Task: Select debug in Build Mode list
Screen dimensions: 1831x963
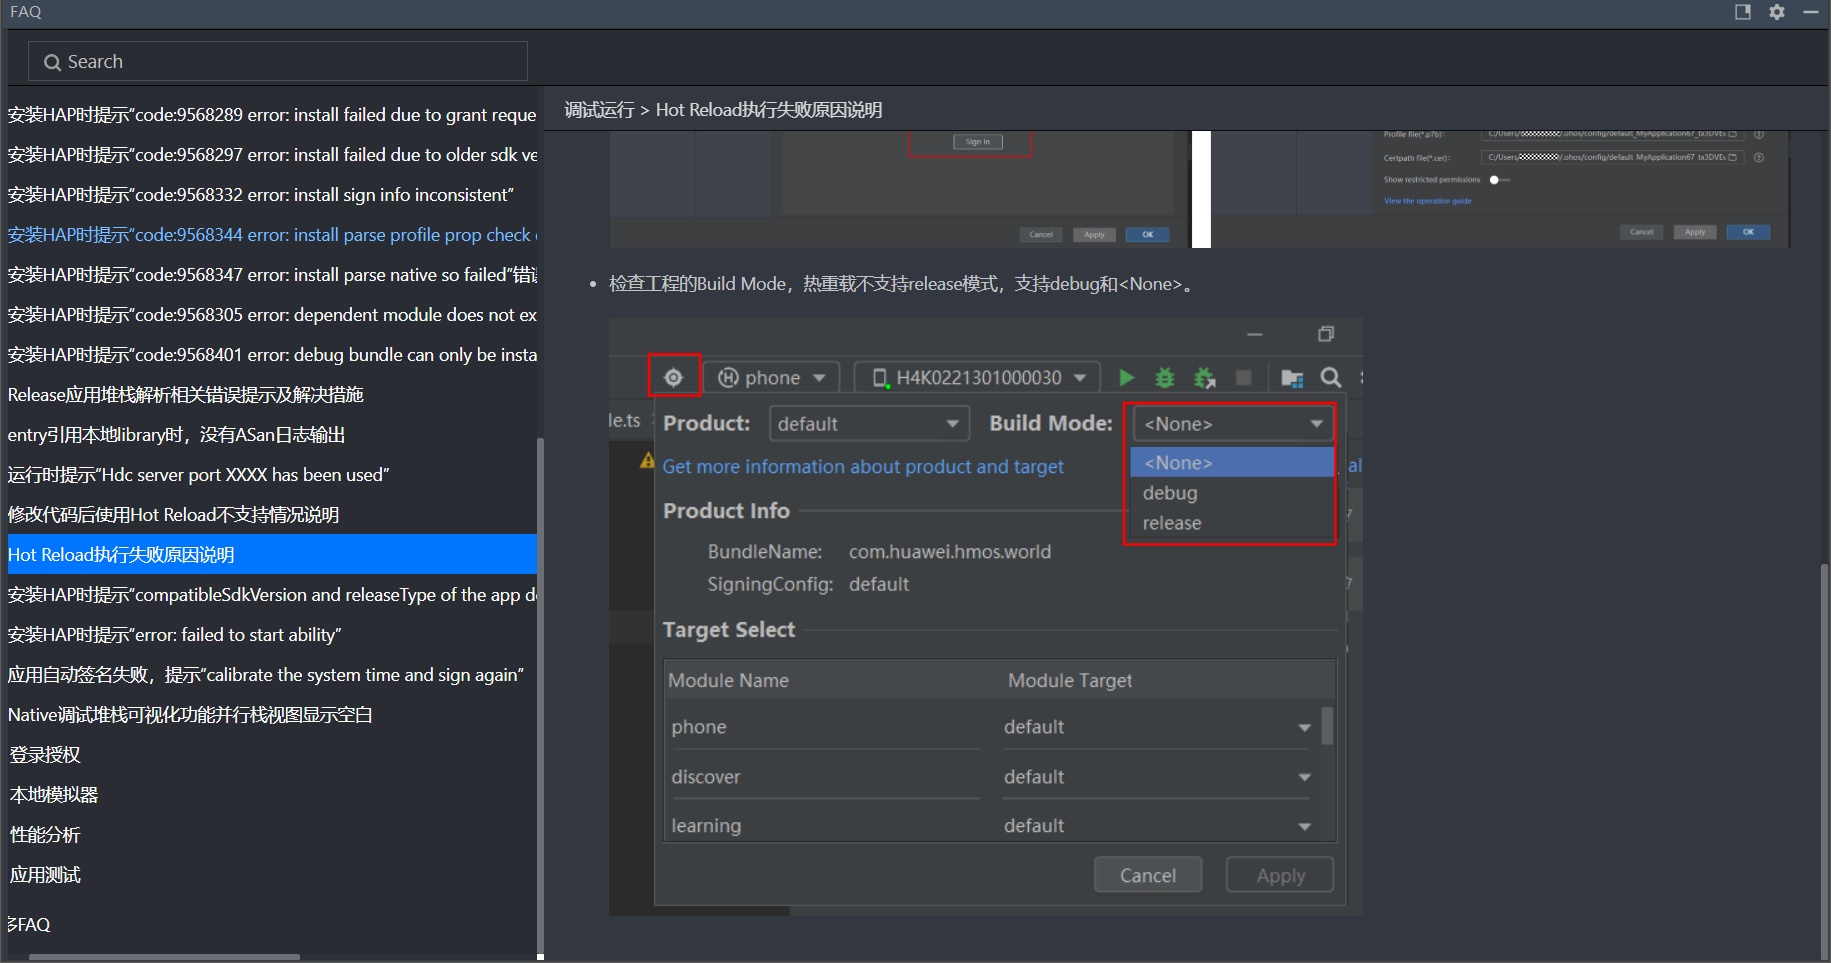Action: (1232, 493)
